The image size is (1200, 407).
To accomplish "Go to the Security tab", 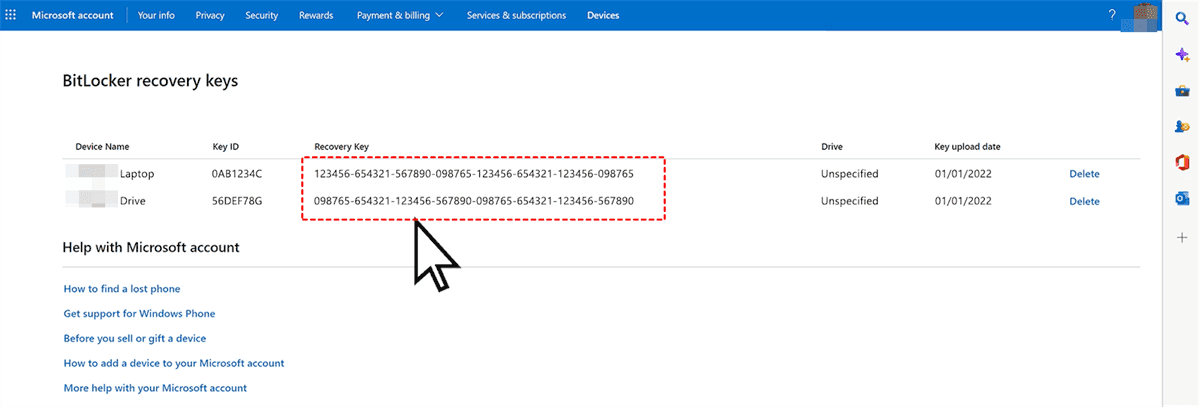I will [x=261, y=15].
